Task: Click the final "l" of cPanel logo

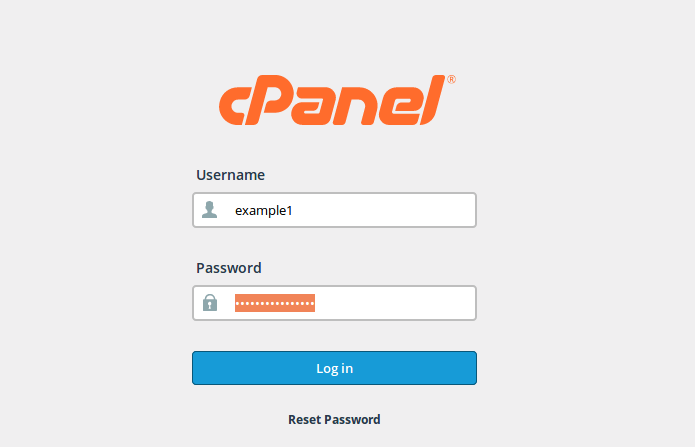Action: click(x=432, y=100)
